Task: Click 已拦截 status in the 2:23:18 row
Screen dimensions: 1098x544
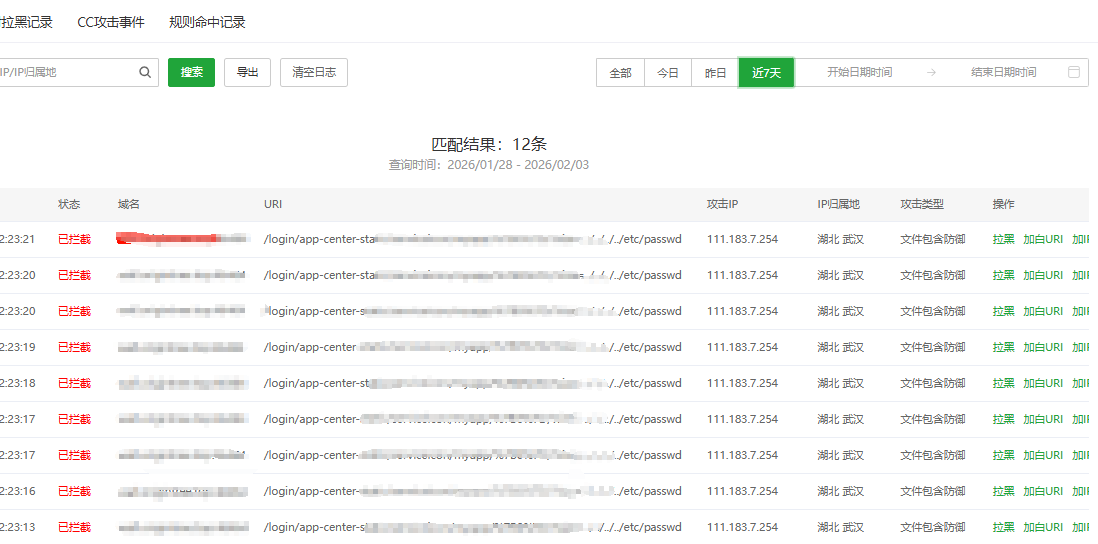Action: pyautogui.click(x=74, y=384)
